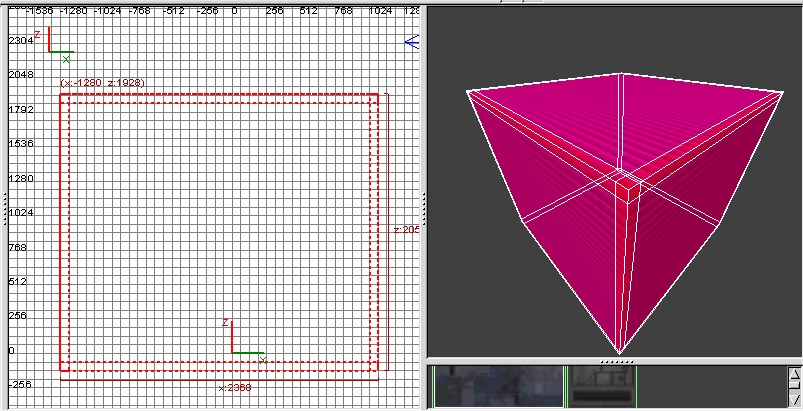803x411 pixels.
Task: Click the z height dimension label on right
Action: (x=404, y=229)
